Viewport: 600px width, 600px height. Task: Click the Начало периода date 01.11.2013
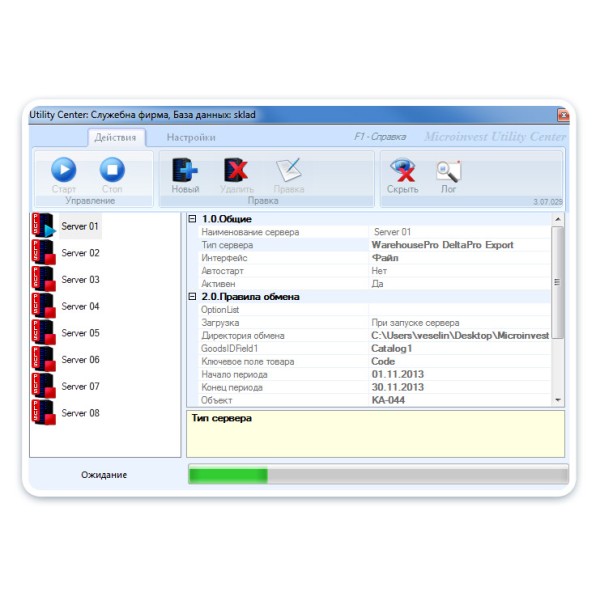click(x=398, y=374)
